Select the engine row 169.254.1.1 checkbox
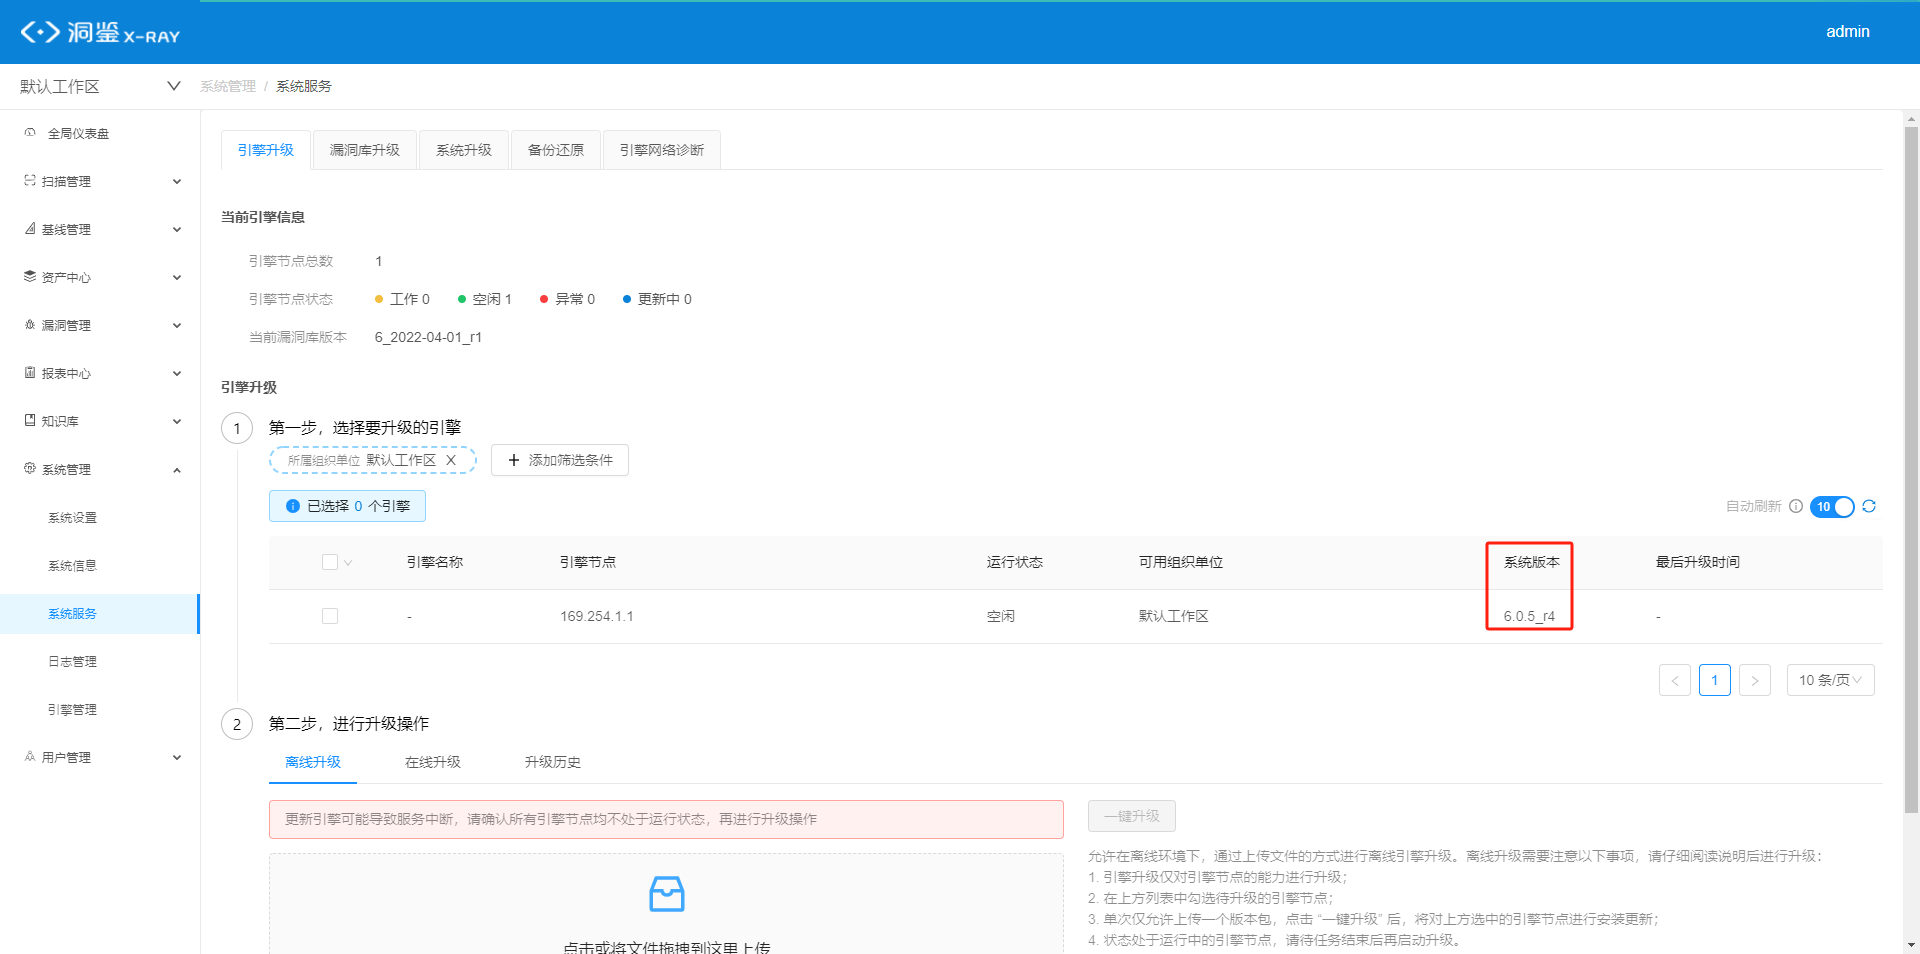 pos(330,616)
